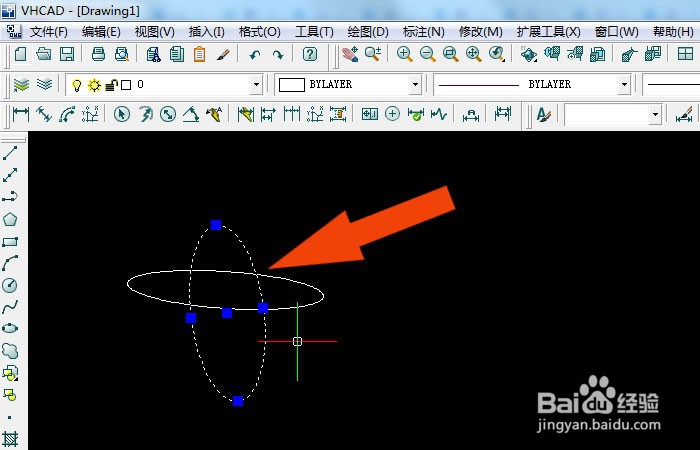Click the Undo arrow
The image size is (700, 450).
point(254,55)
